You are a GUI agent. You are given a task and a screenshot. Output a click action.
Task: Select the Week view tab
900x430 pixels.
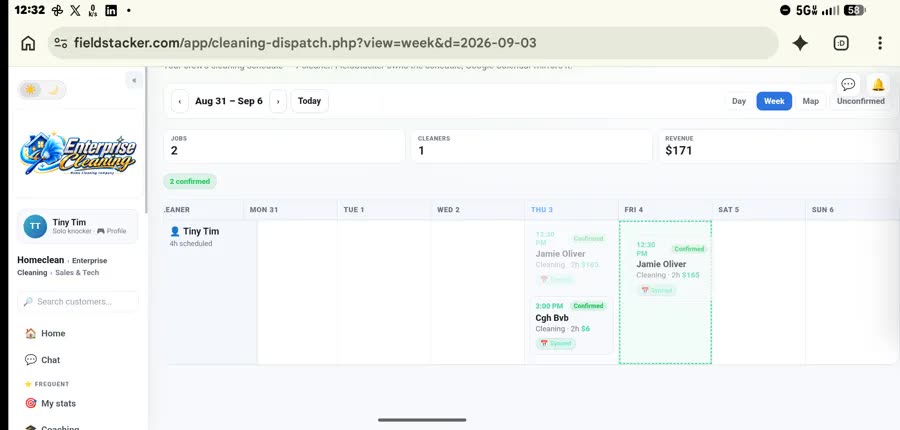(x=774, y=101)
